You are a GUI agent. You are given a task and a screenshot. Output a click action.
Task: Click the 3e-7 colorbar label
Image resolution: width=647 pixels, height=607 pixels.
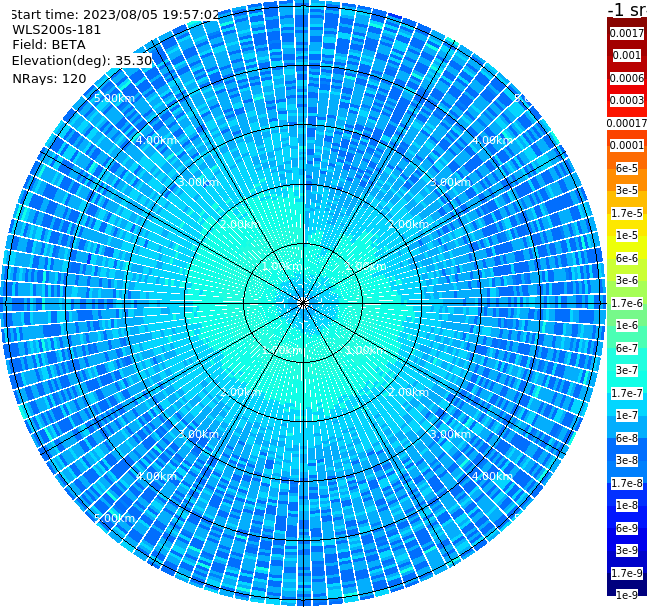click(x=627, y=370)
